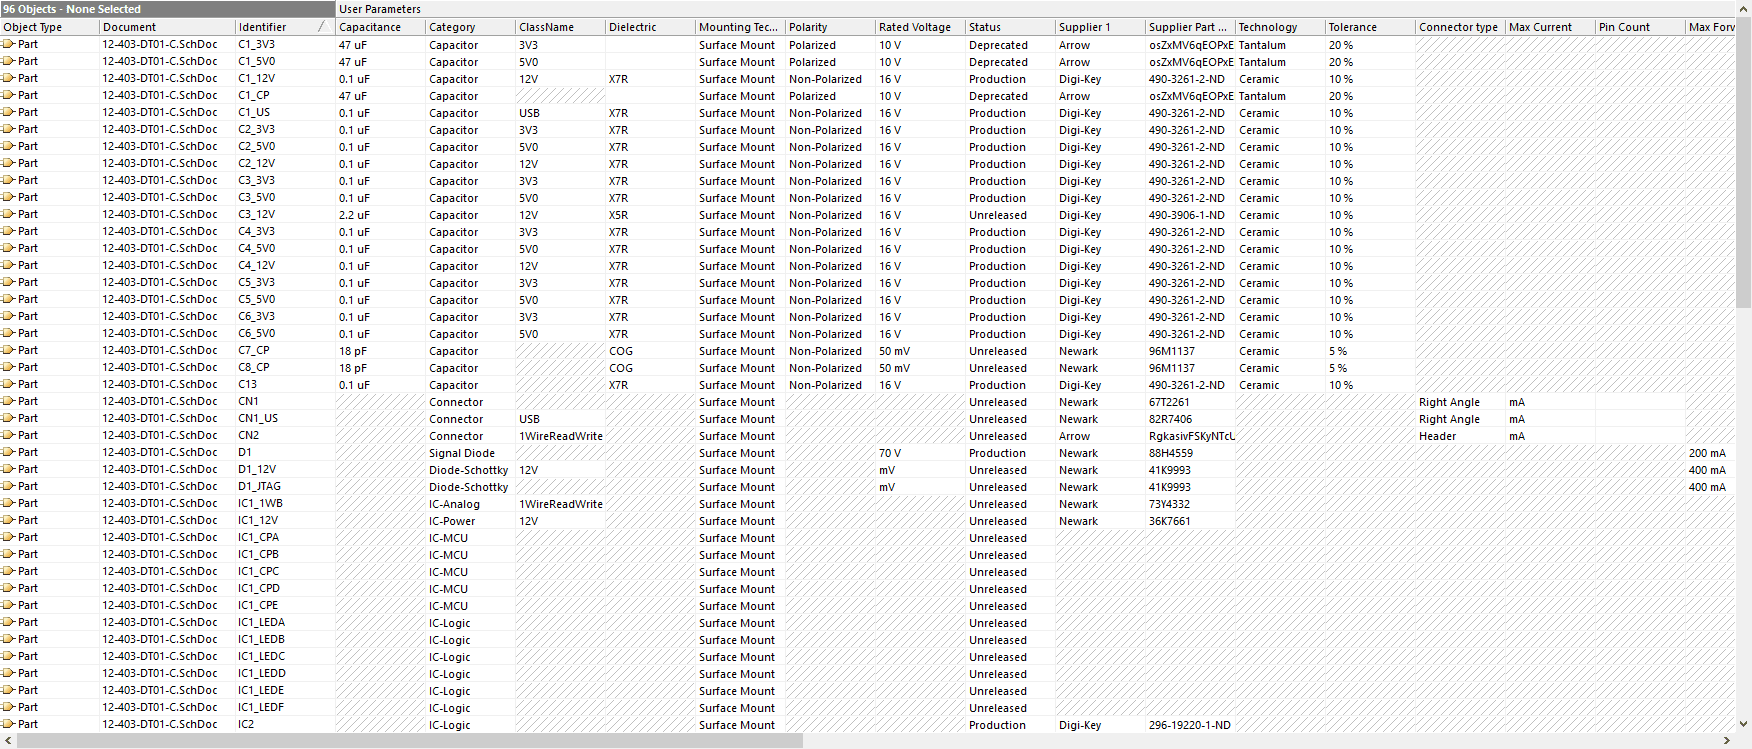Viewport: 1752px width, 749px height.
Task: Sort by the Status column header
Action: coord(1009,27)
